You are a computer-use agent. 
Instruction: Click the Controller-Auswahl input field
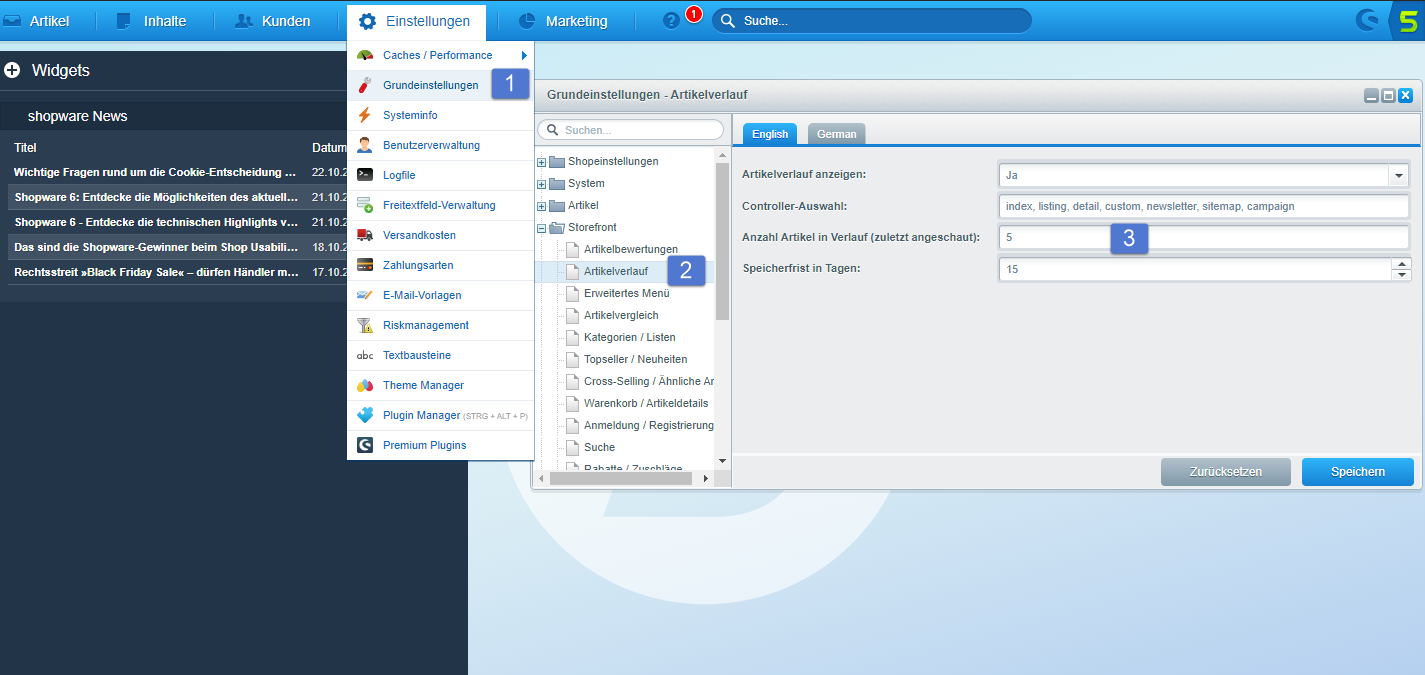(x=1204, y=206)
